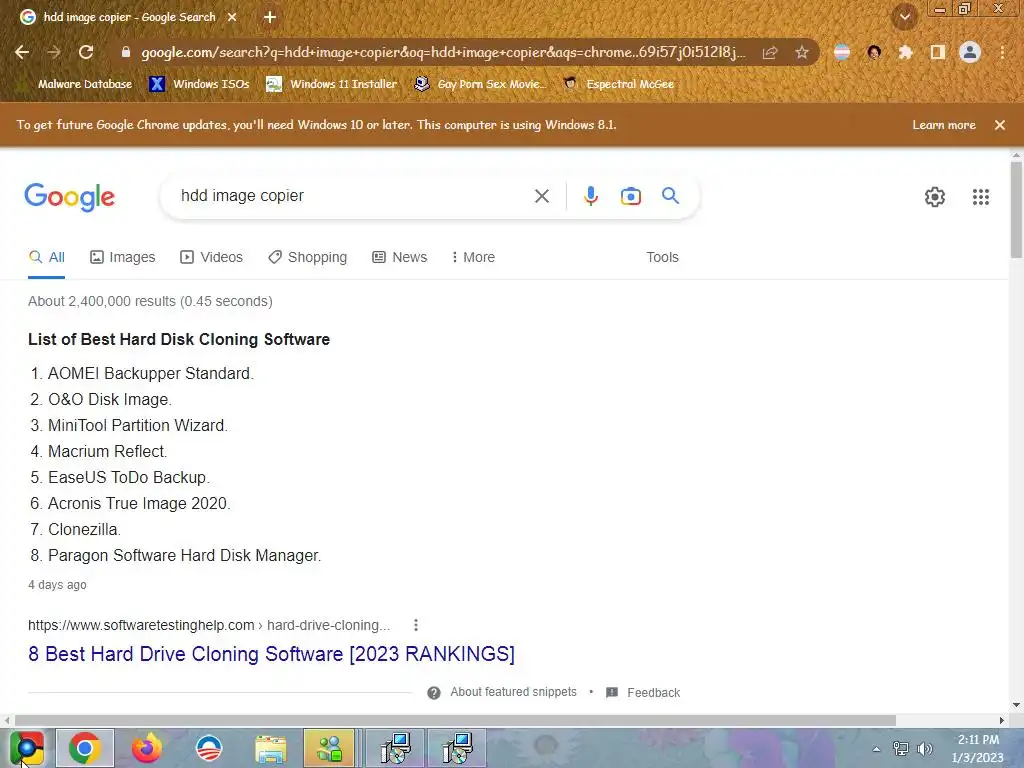Open the 8 Best Hard Drive Cloning Software link

pyautogui.click(x=271, y=654)
